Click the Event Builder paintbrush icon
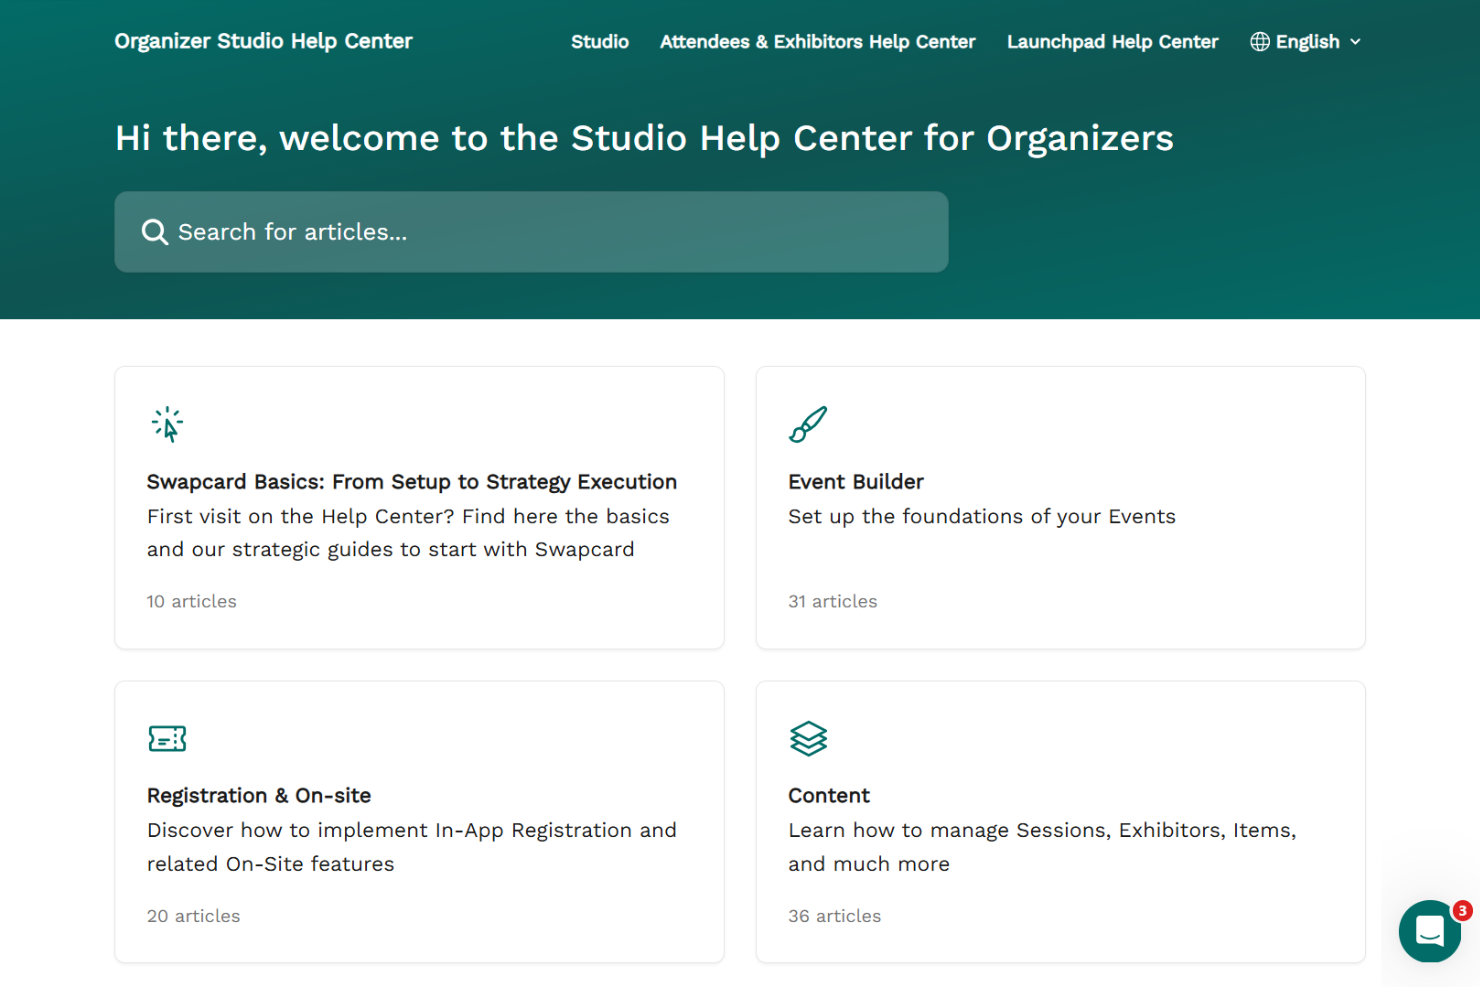The width and height of the screenshot is (1480, 987). 808,424
